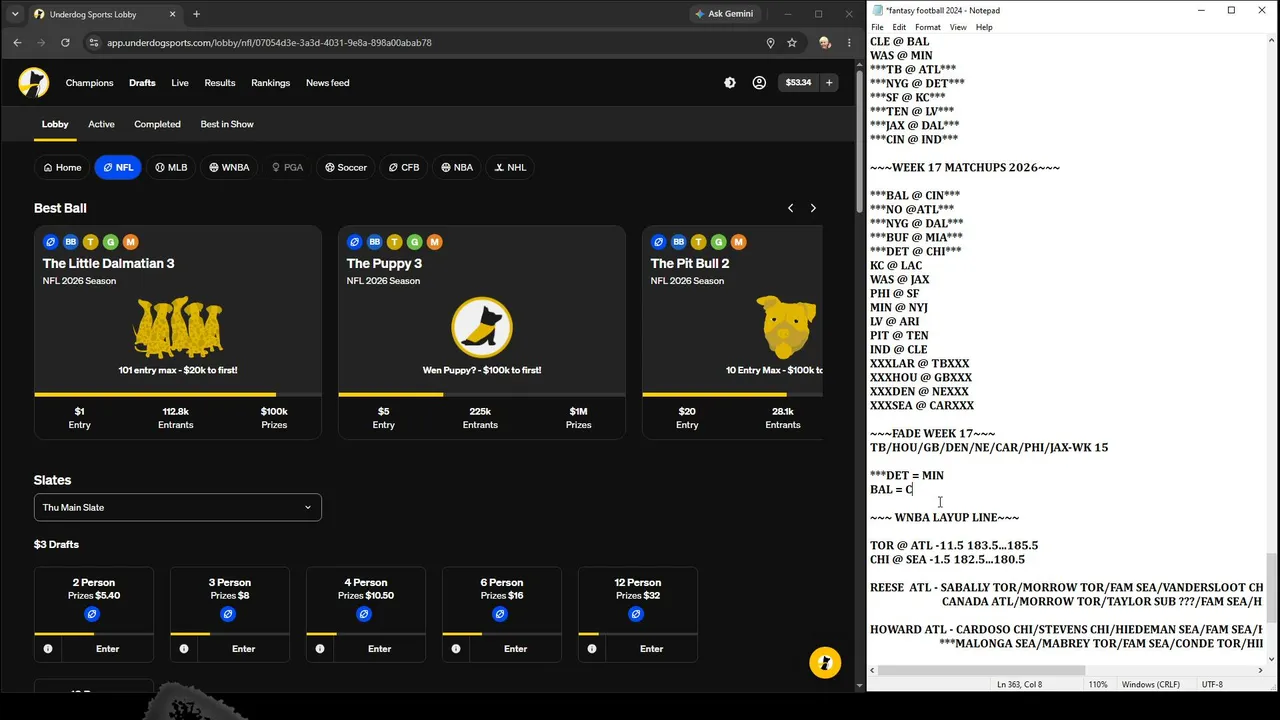
Task: Select the Lobby tab
Action: (x=55, y=124)
